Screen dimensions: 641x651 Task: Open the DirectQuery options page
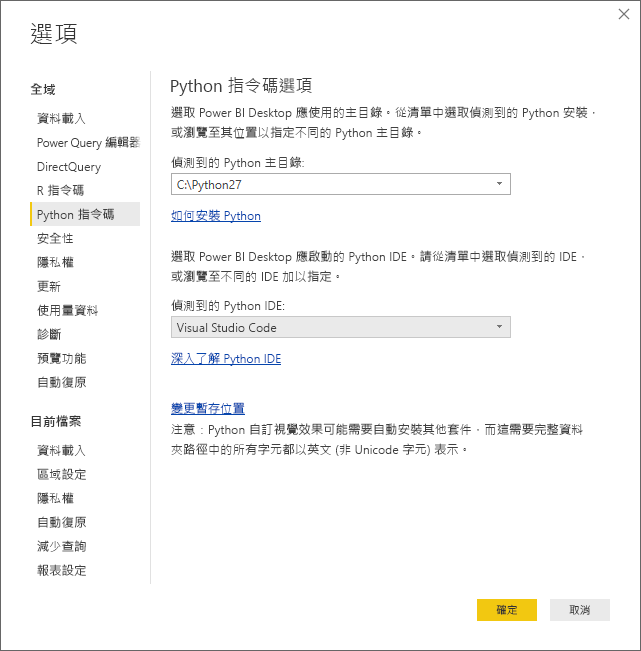pos(69,167)
